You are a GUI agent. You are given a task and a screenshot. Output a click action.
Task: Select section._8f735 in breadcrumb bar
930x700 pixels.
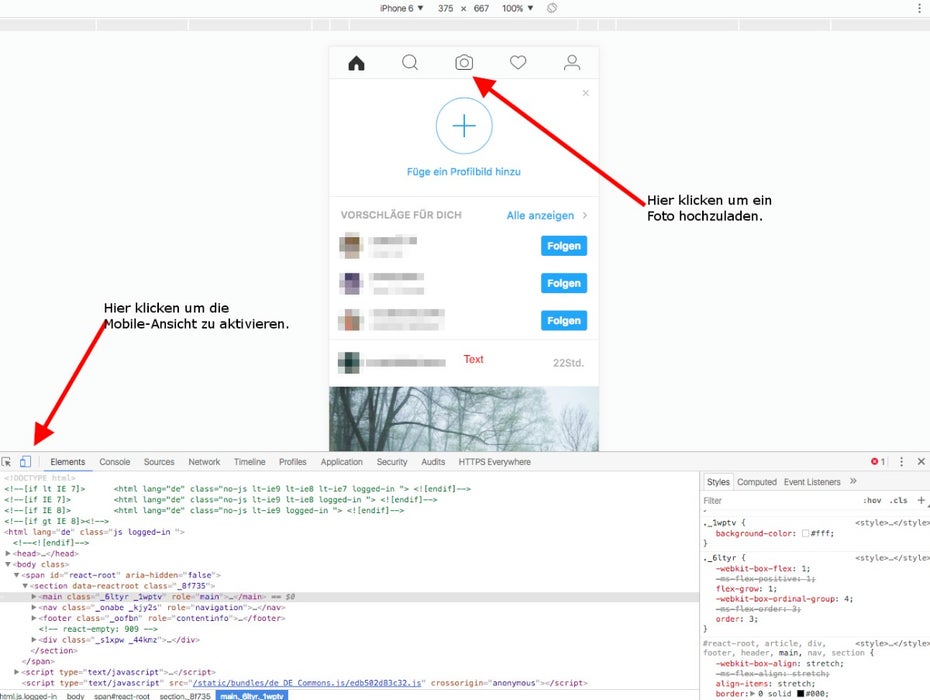[184, 696]
